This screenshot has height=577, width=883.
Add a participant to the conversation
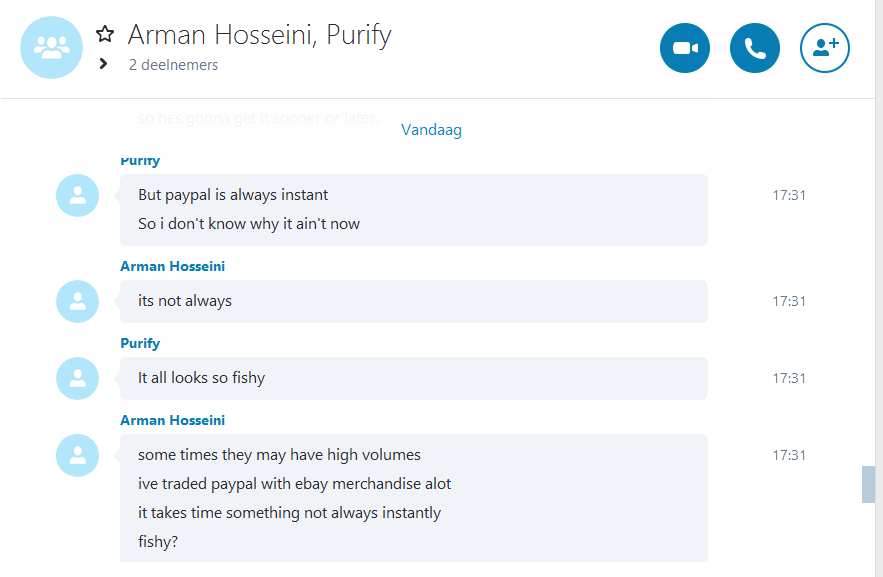pos(824,48)
